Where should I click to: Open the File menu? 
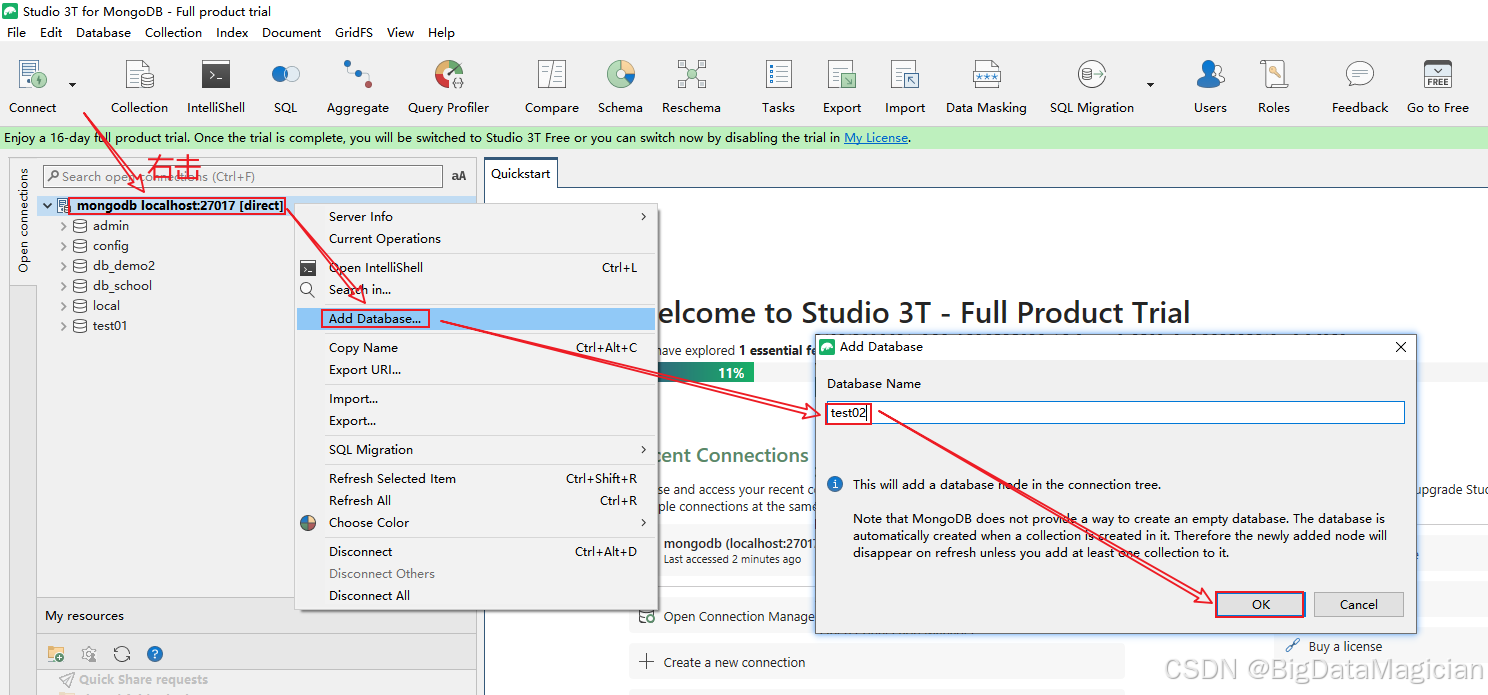coord(16,32)
